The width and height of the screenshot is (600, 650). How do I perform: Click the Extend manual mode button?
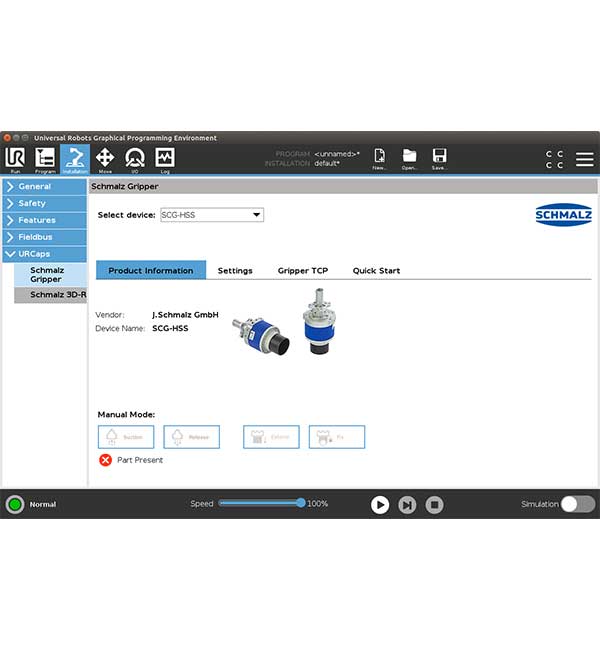coord(271,437)
